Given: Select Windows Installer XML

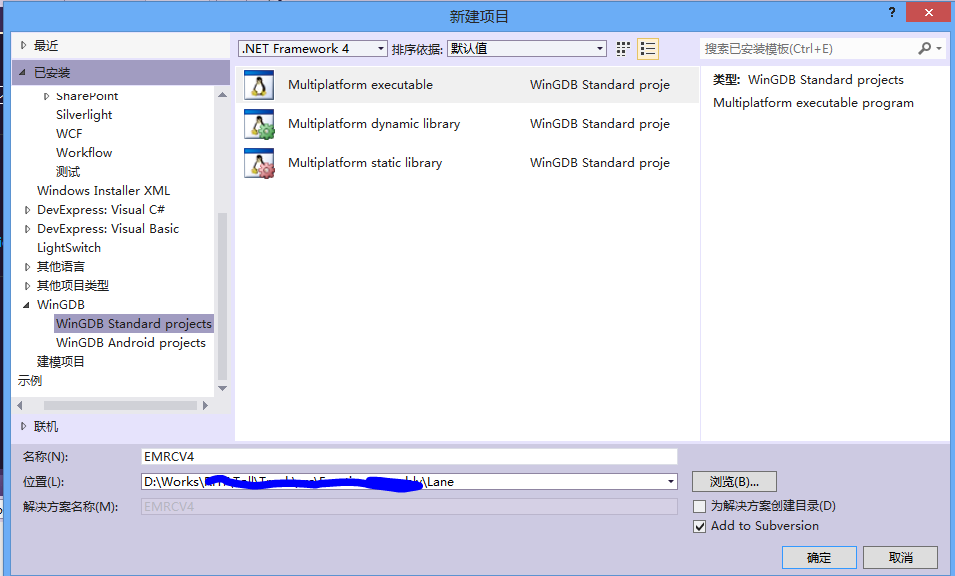Looking at the screenshot, I should [x=104, y=191].
